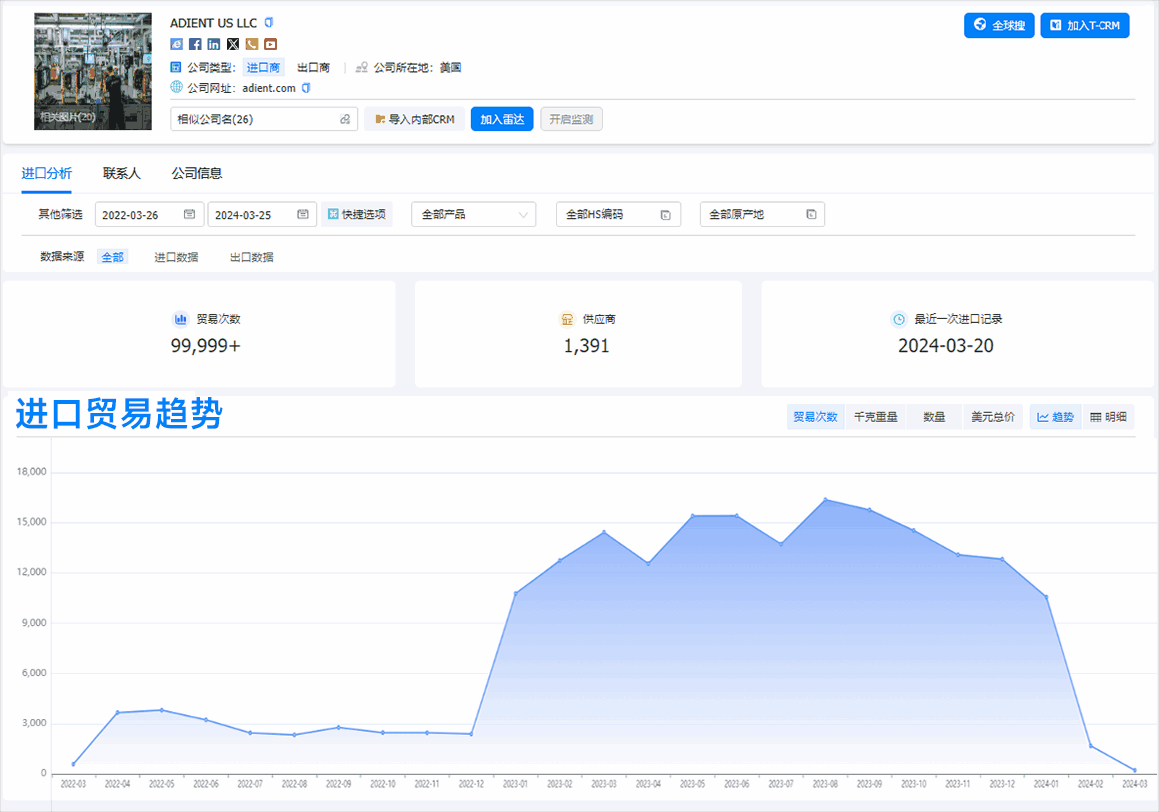Switch chart to 明细 detail view
Image resolution: width=1159 pixels, height=812 pixels.
pos(1108,417)
